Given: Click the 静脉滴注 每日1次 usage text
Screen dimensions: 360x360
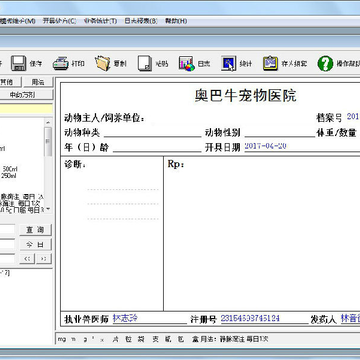Looking at the screenshot, I should coord(244,339).
